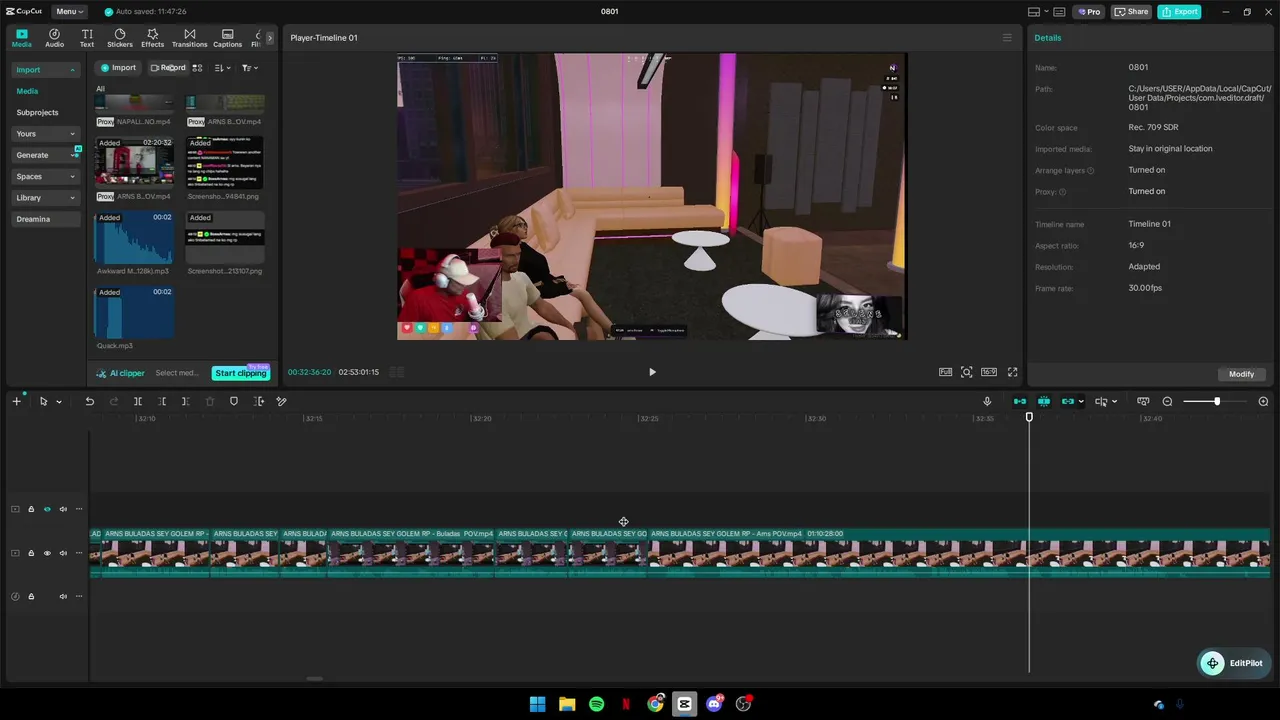Click Start clipping button
This screenshot has height=720, width=1280.
tap(241, 373)
